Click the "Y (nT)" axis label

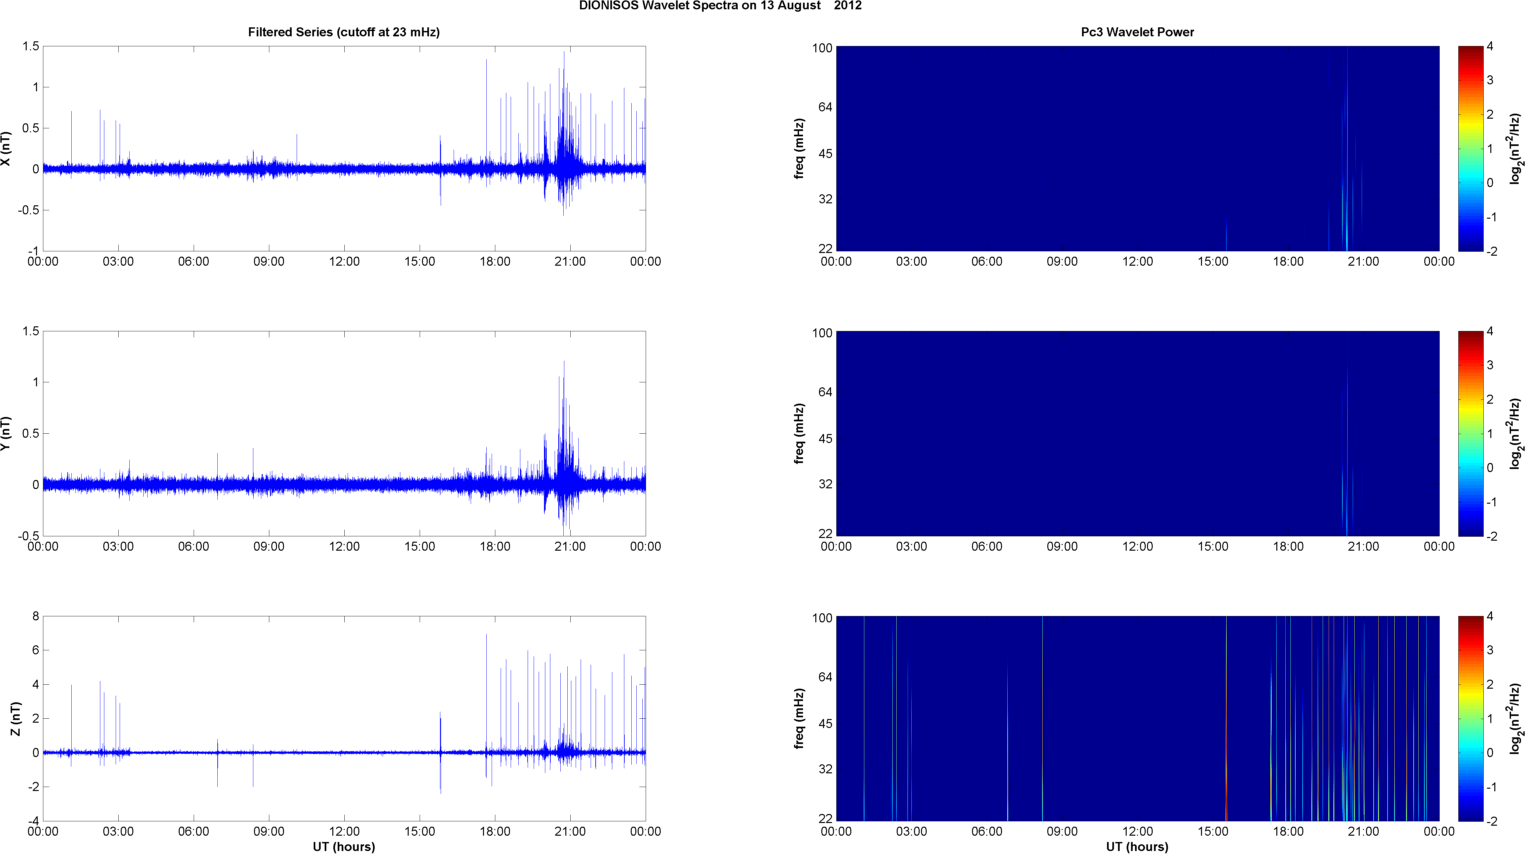point(6,433)
